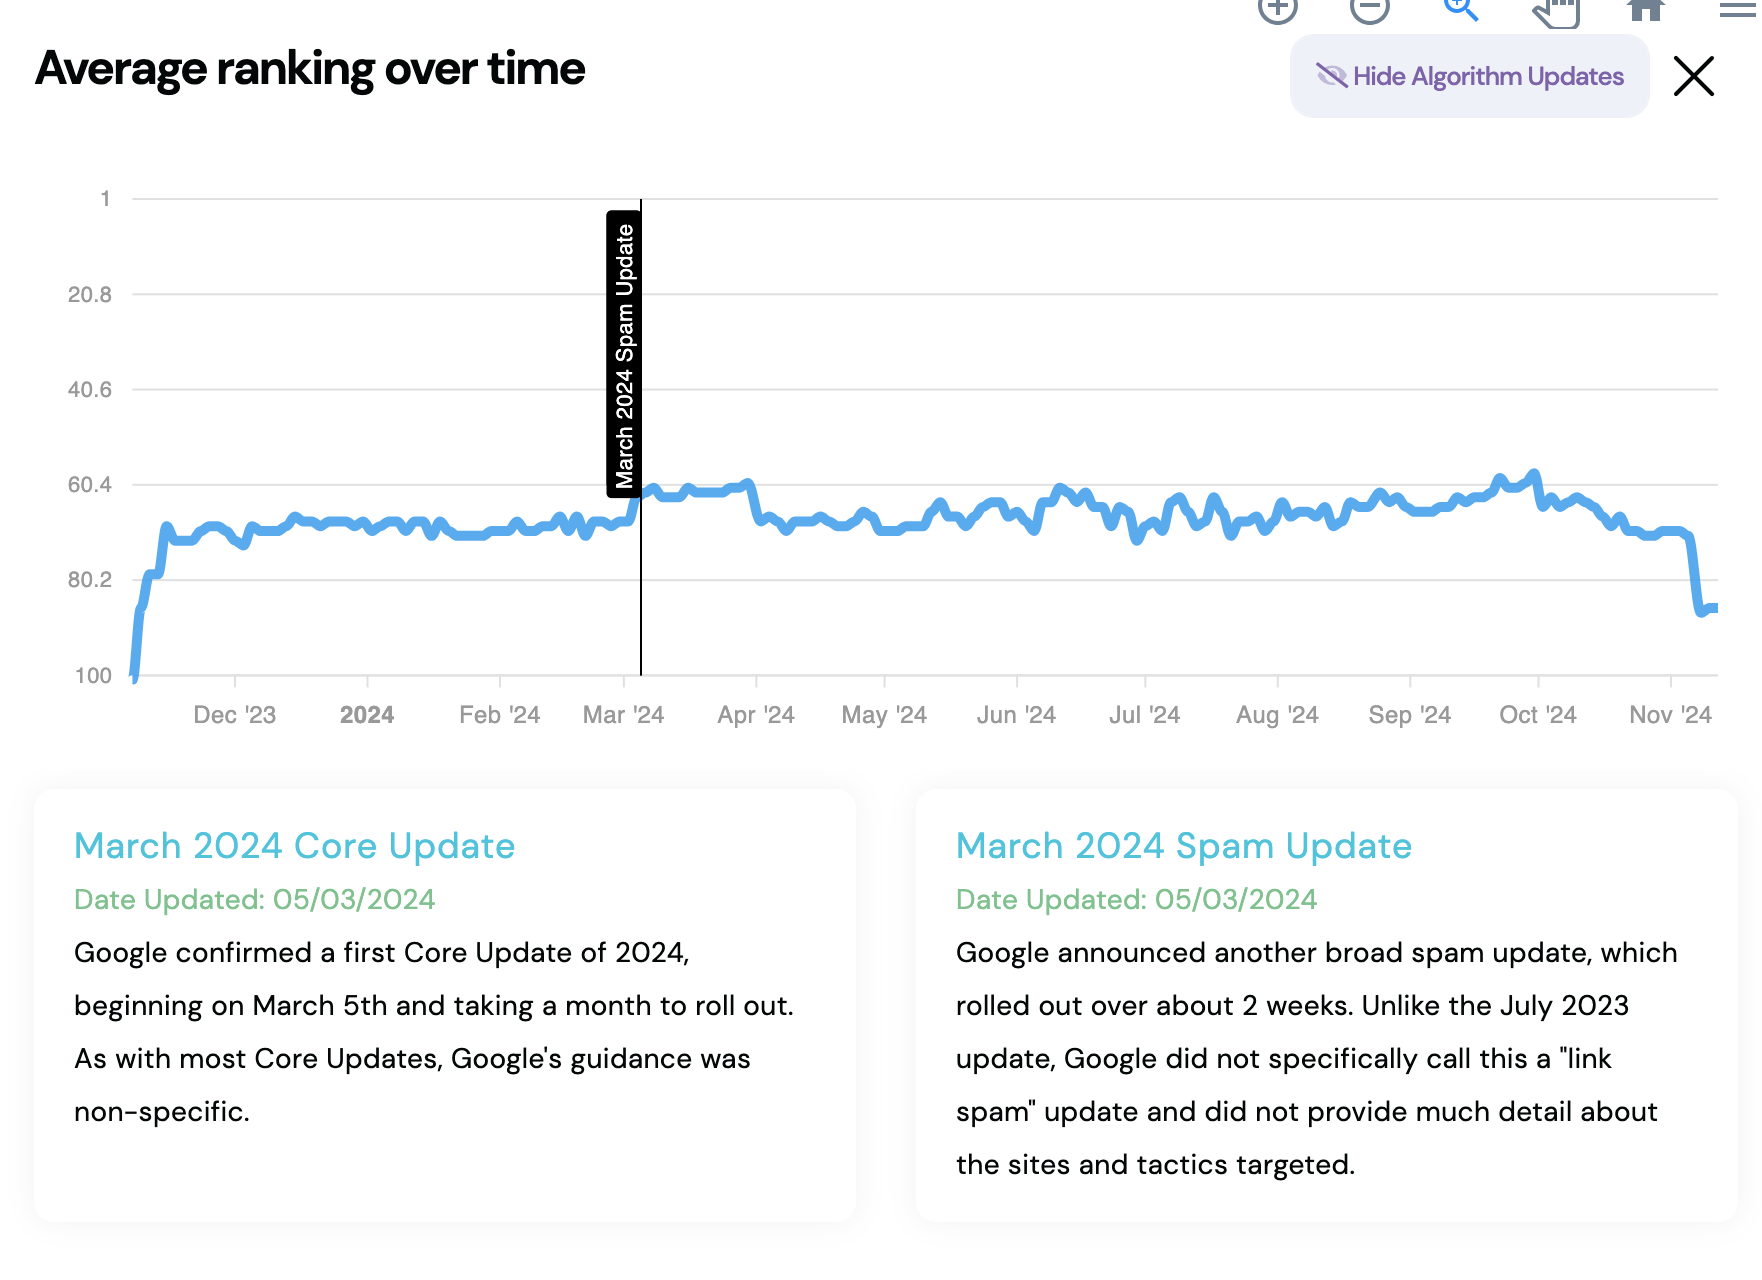
Task: Click the Sep '24 axis label
Action: click(1409, 715)
